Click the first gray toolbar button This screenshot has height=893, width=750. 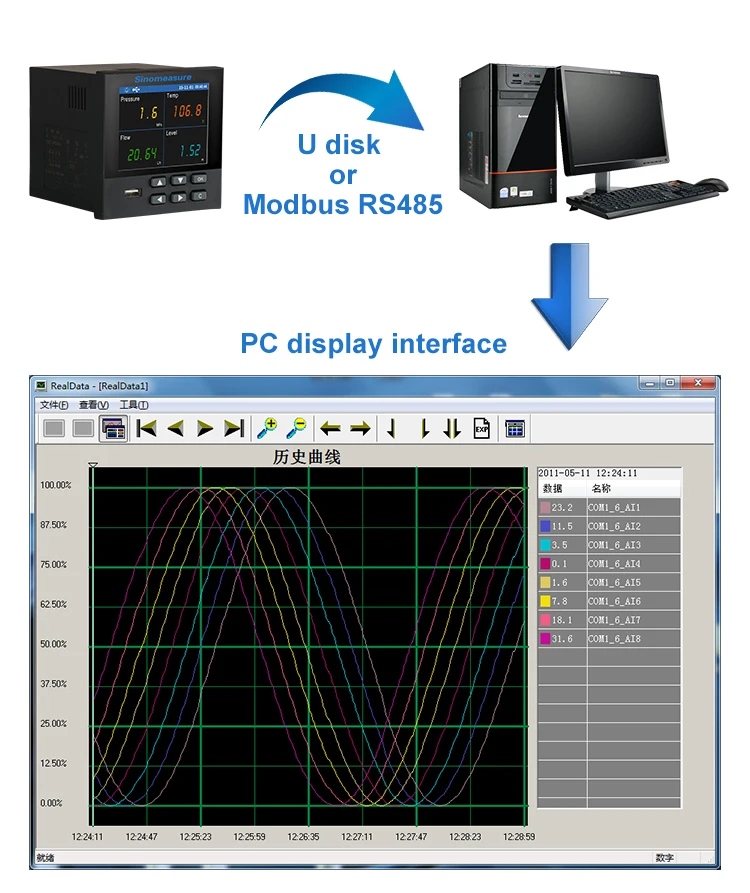coord(54,428)
